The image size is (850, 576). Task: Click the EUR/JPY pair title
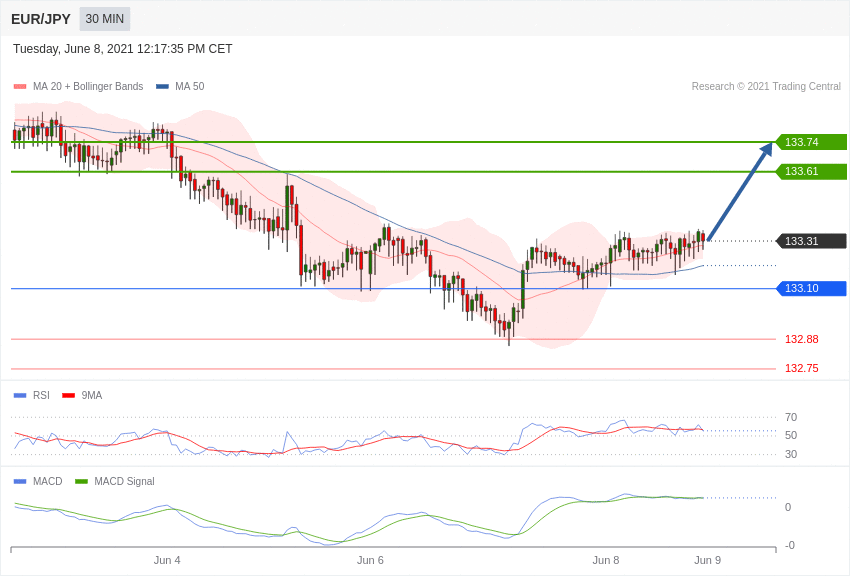pyautogui.click(x=41, y=19)
